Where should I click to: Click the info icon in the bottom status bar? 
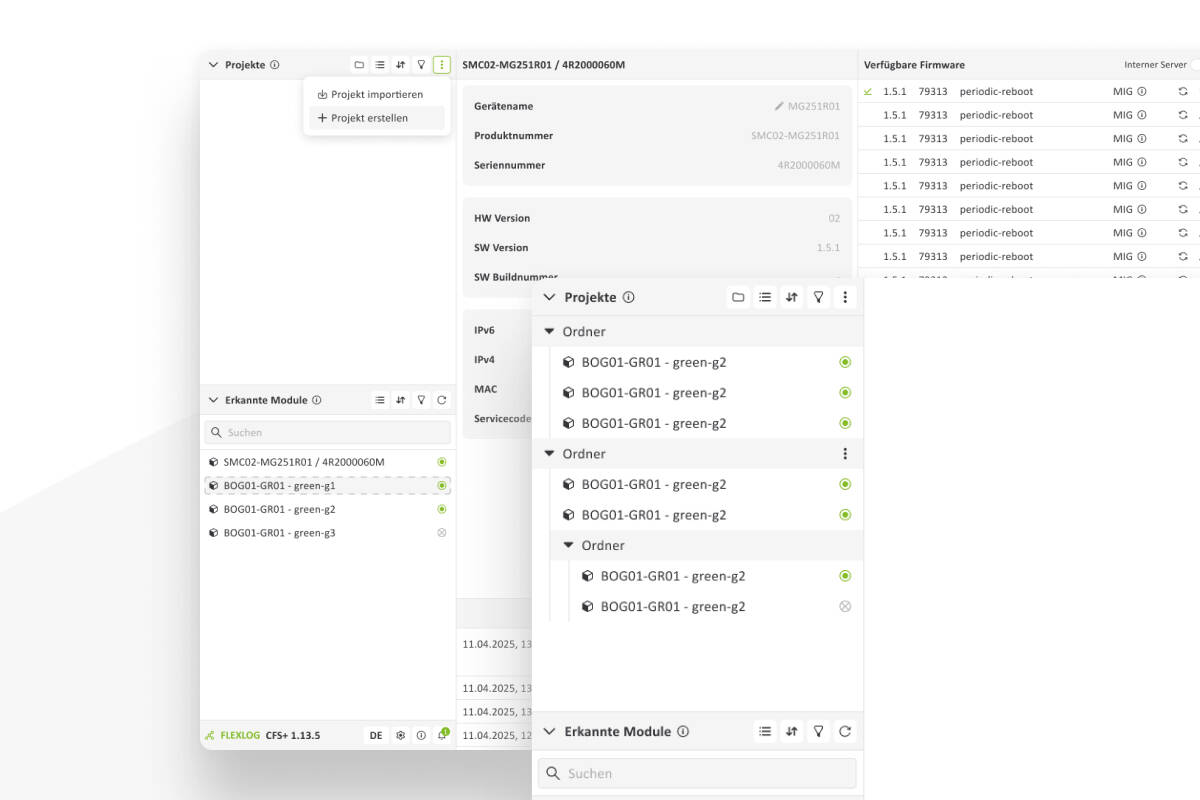tap(421, 735)
